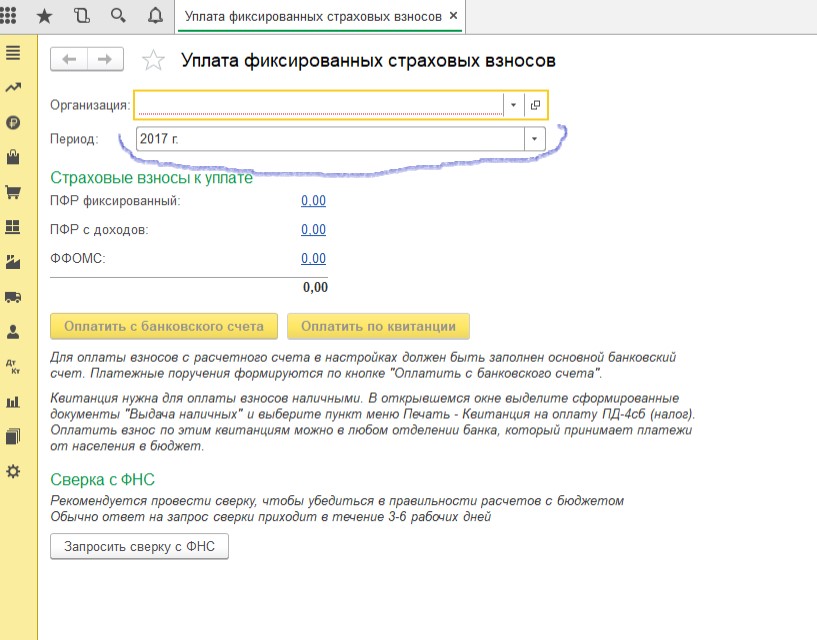Screen dimensions: 817x640
Task: Select the Уплата фиксированных страховых взносов tab
Action: pos(313,16)
